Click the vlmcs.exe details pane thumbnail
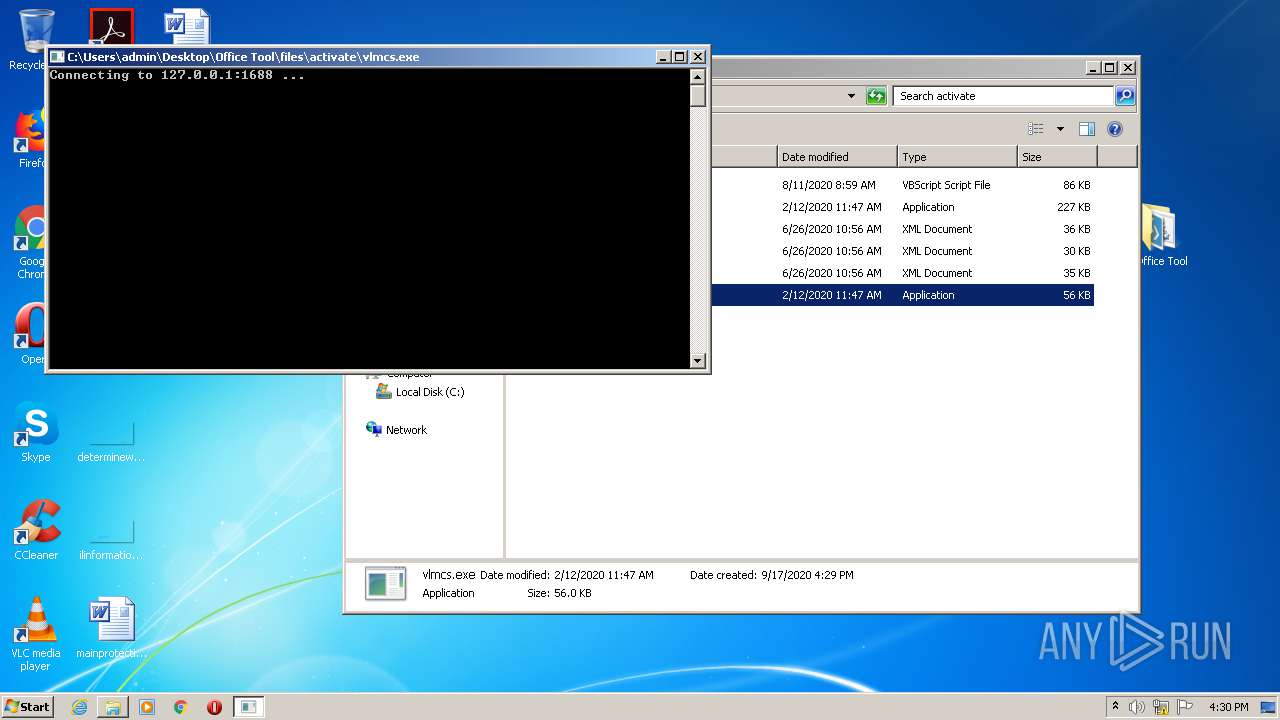Image resolution: width=1280 pixels, height=720 pixels. pos(386,583)
